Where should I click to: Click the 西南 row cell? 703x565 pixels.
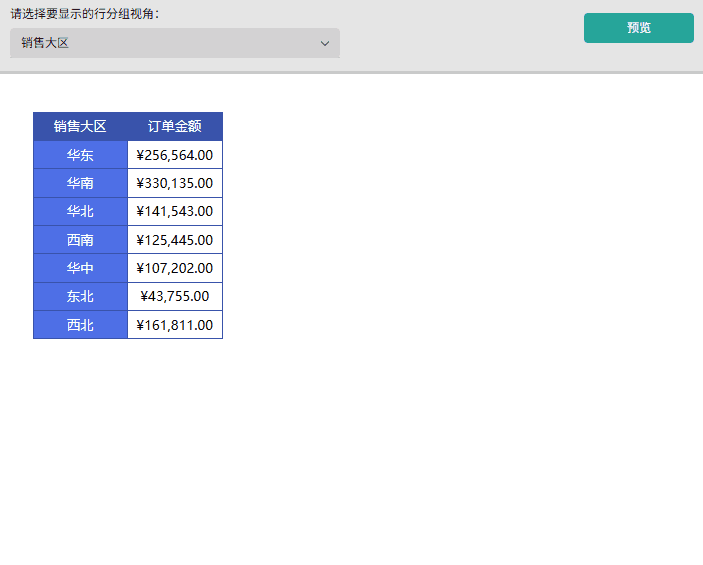(x=80, y=240)
